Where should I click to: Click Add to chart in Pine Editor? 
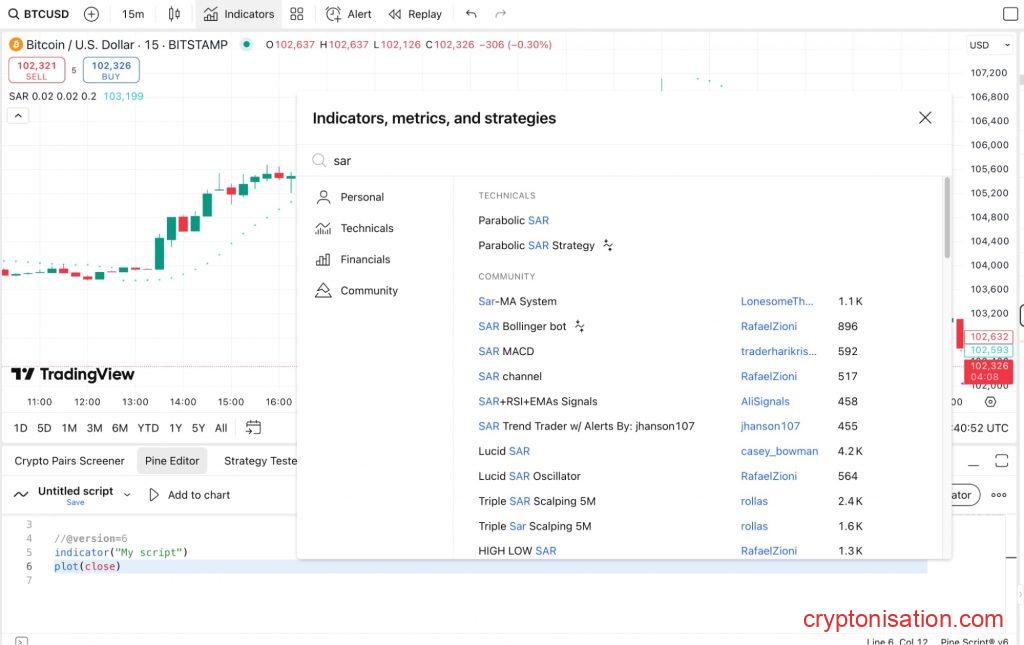click(x=189, y=495)
